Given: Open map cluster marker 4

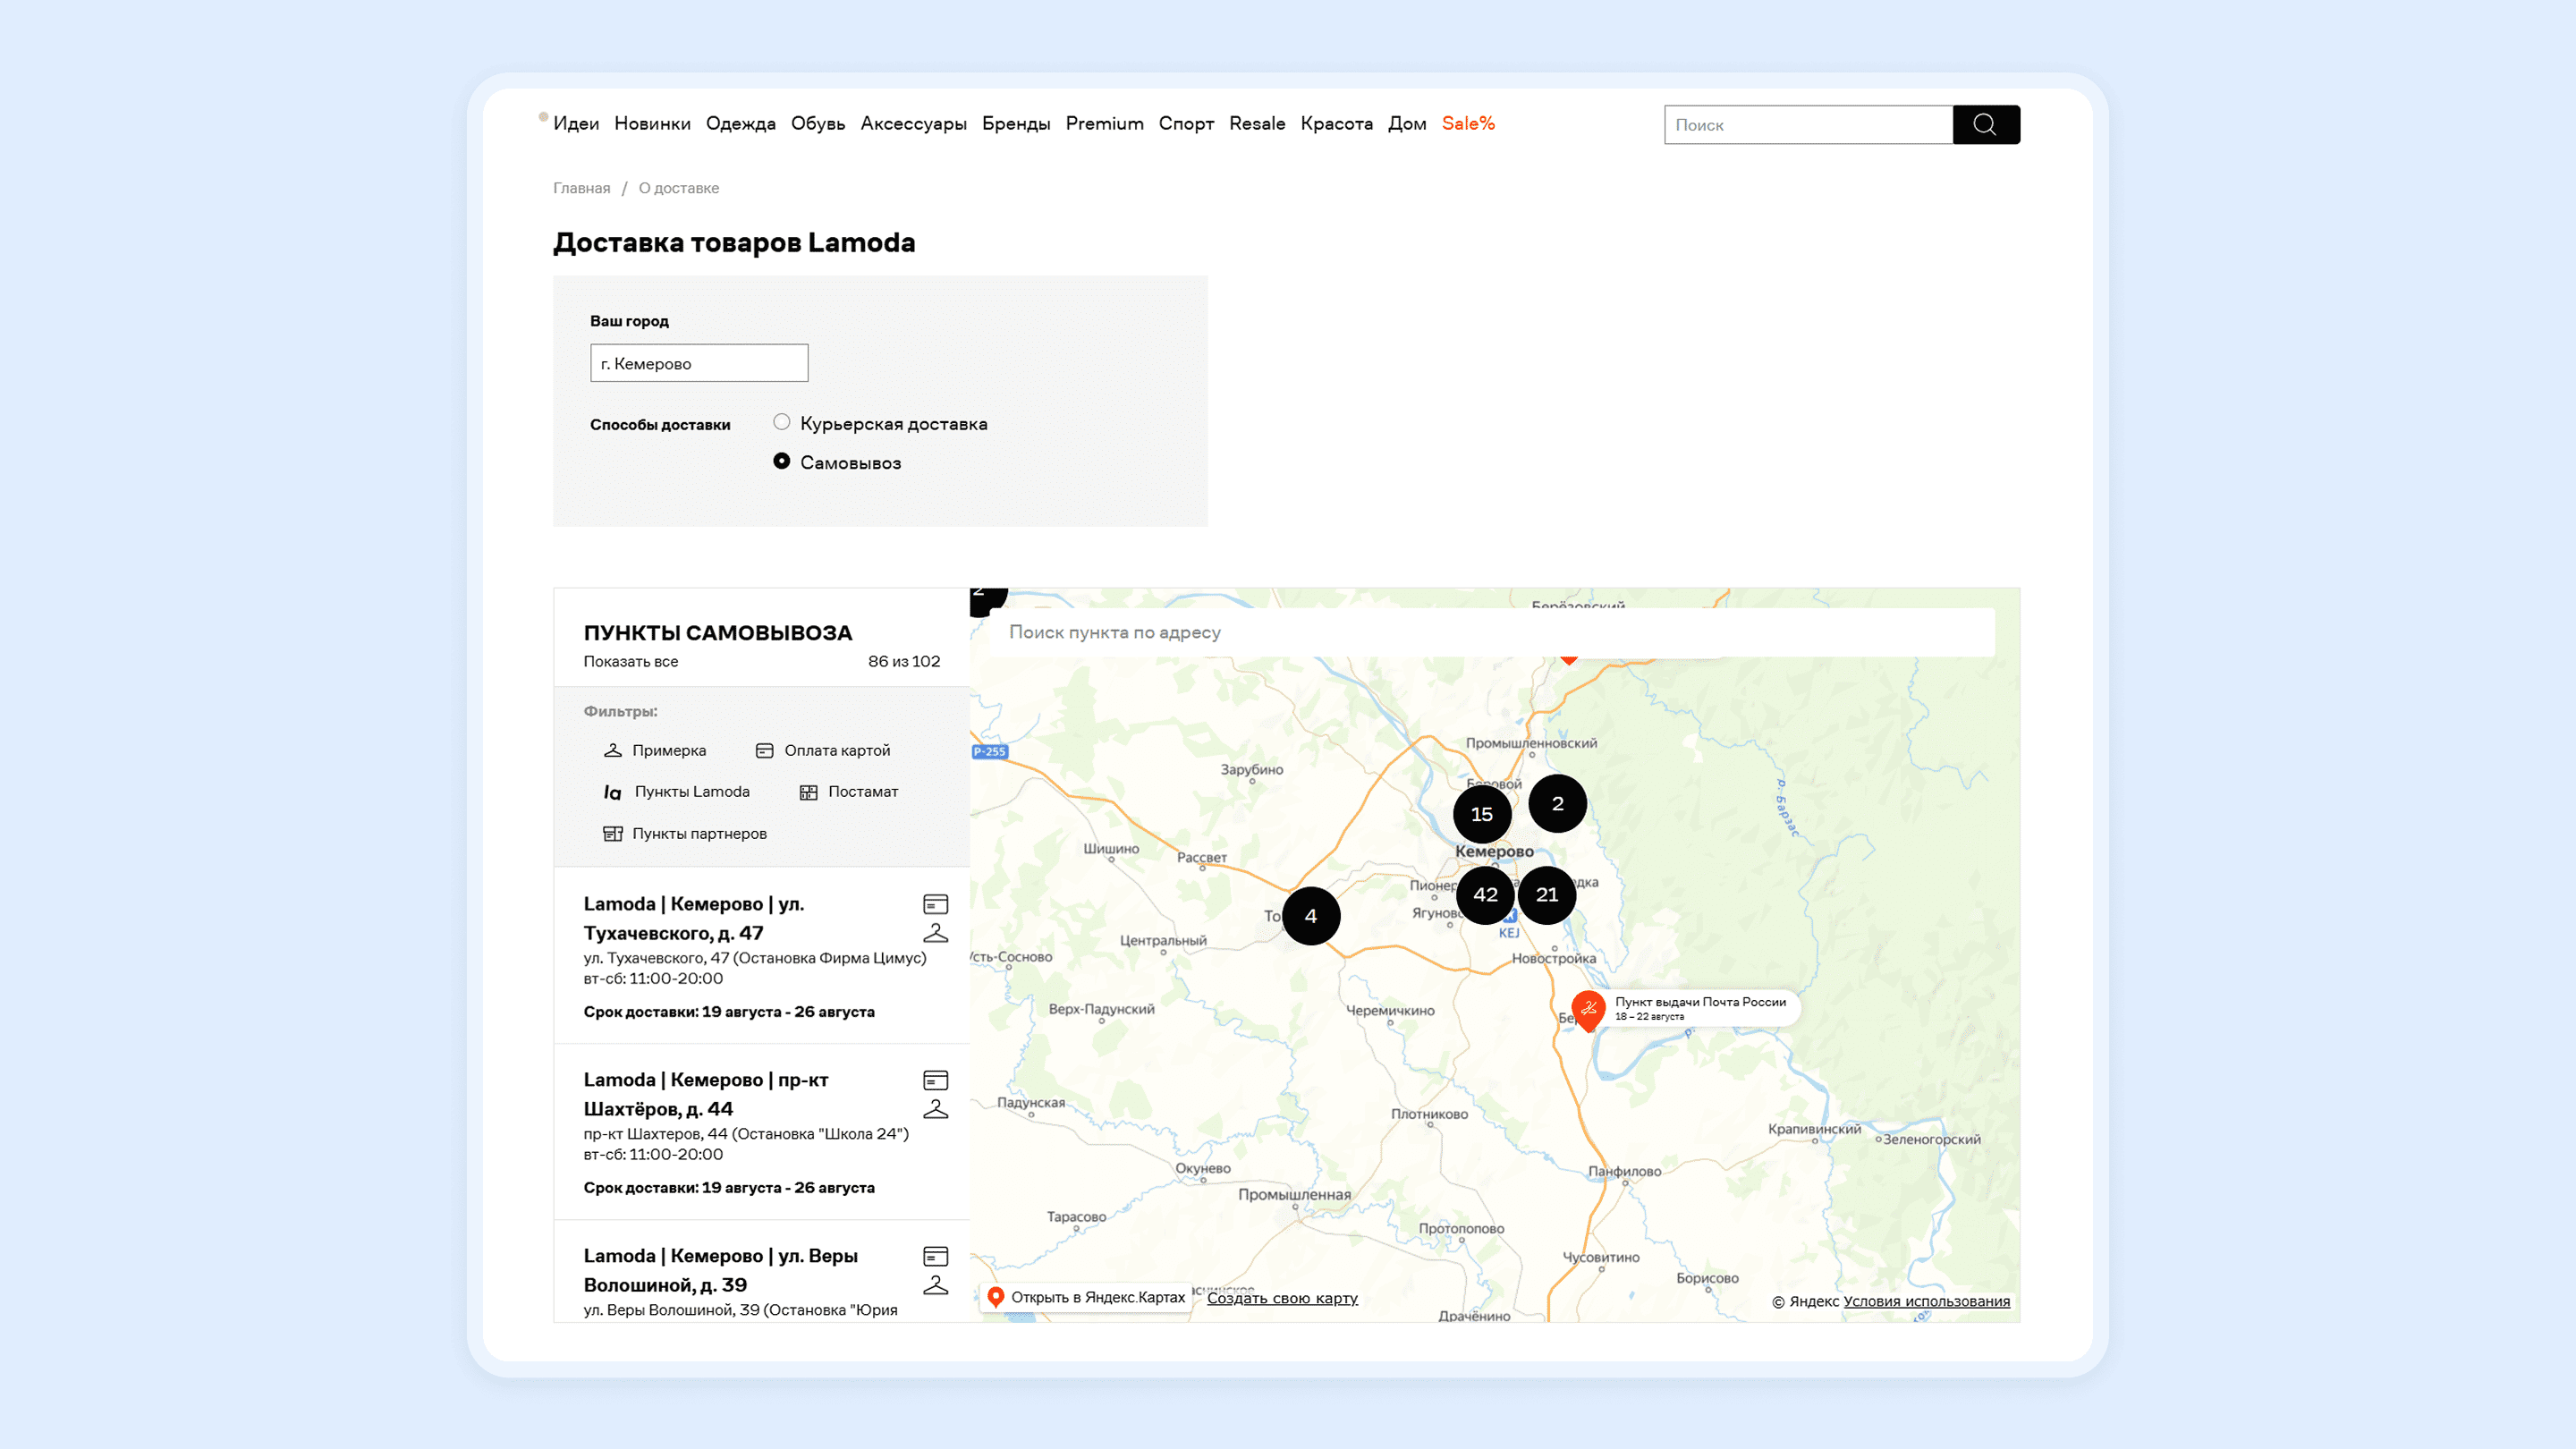Looking at the screenshot, I should [1311, 916].
